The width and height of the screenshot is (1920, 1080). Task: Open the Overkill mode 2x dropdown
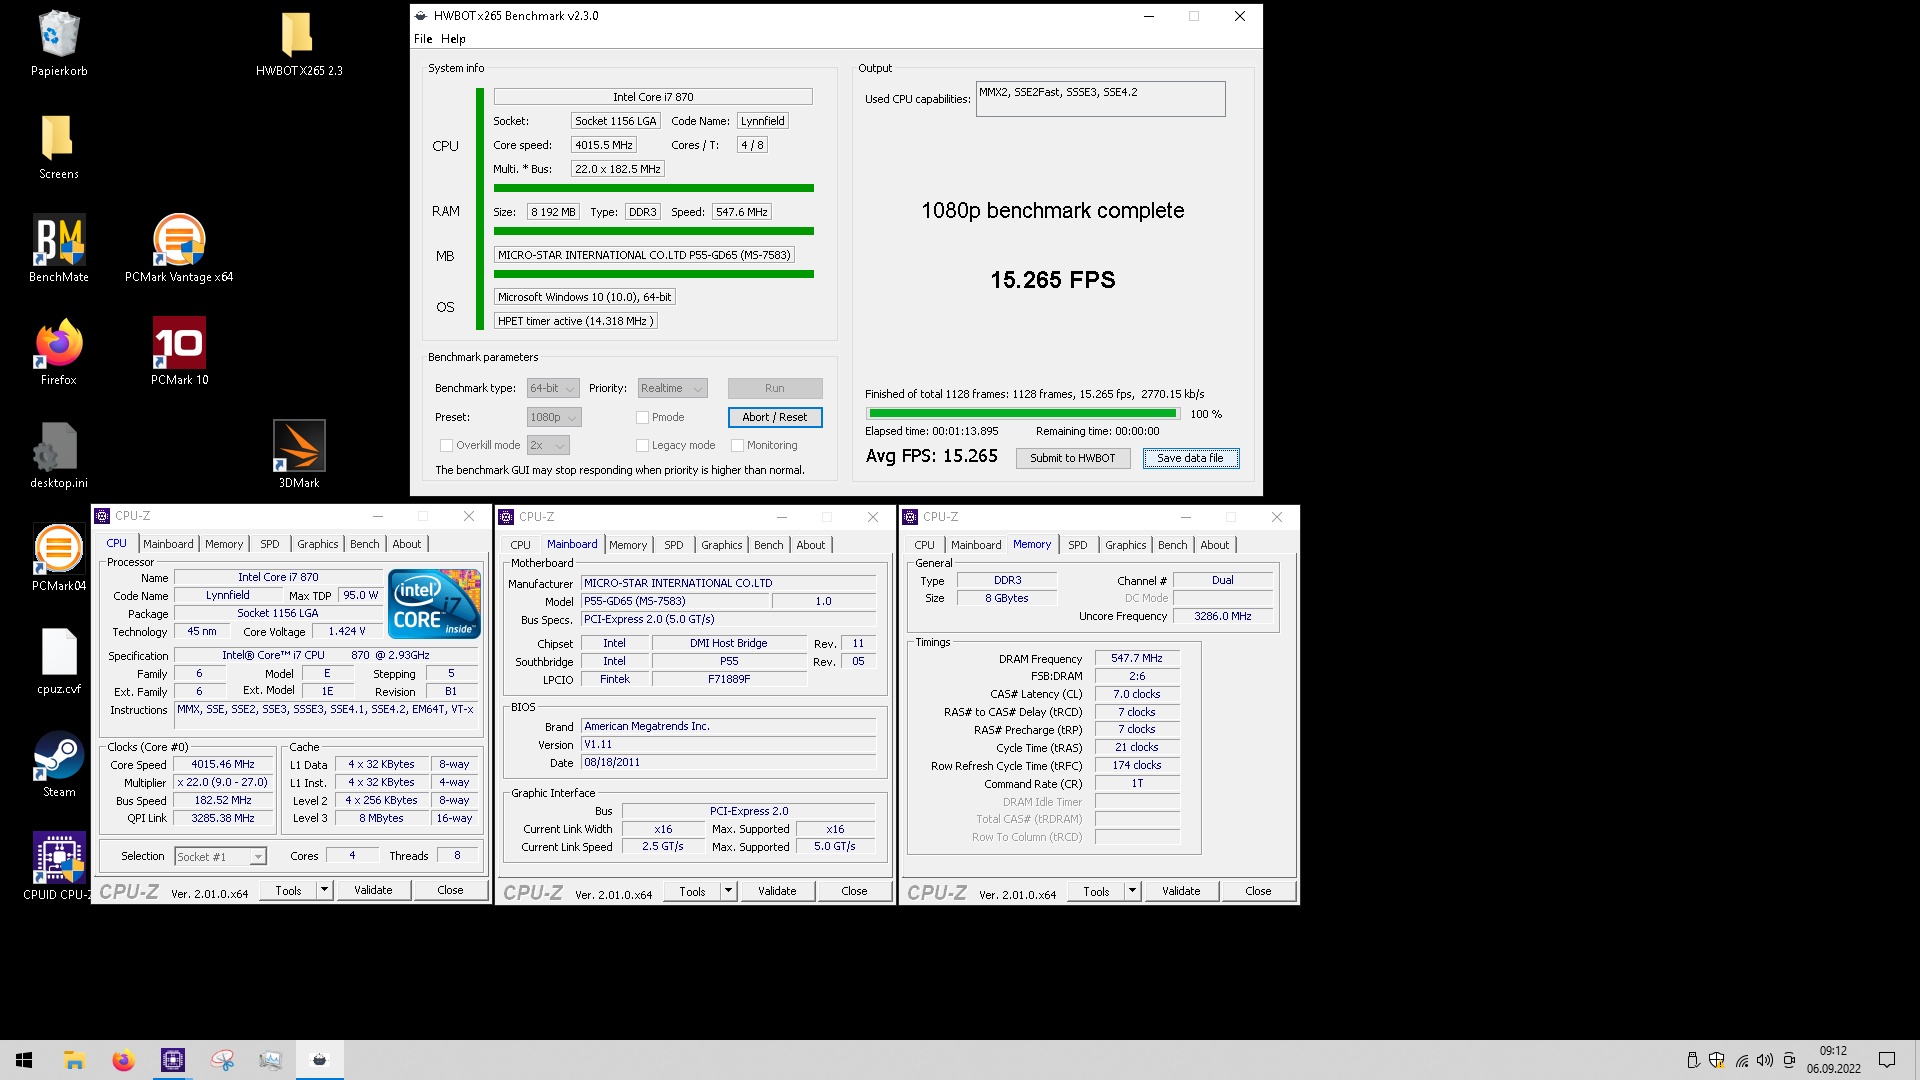click(x=548, y=445)
